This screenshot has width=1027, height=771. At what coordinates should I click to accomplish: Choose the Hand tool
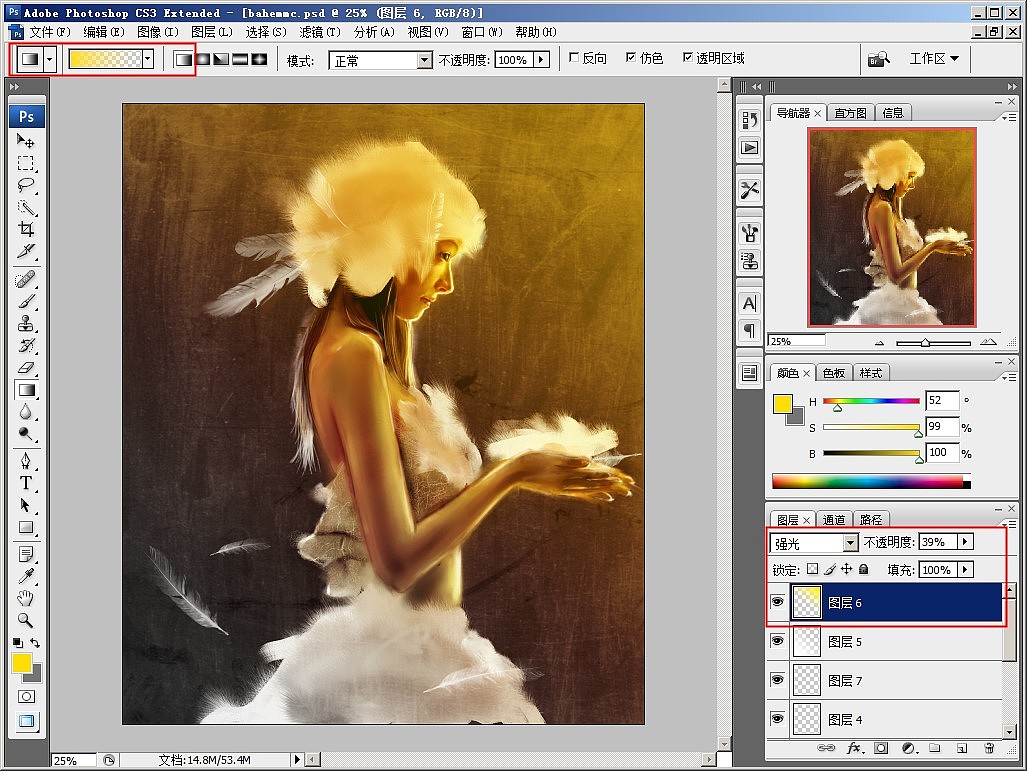pos(27,598)
